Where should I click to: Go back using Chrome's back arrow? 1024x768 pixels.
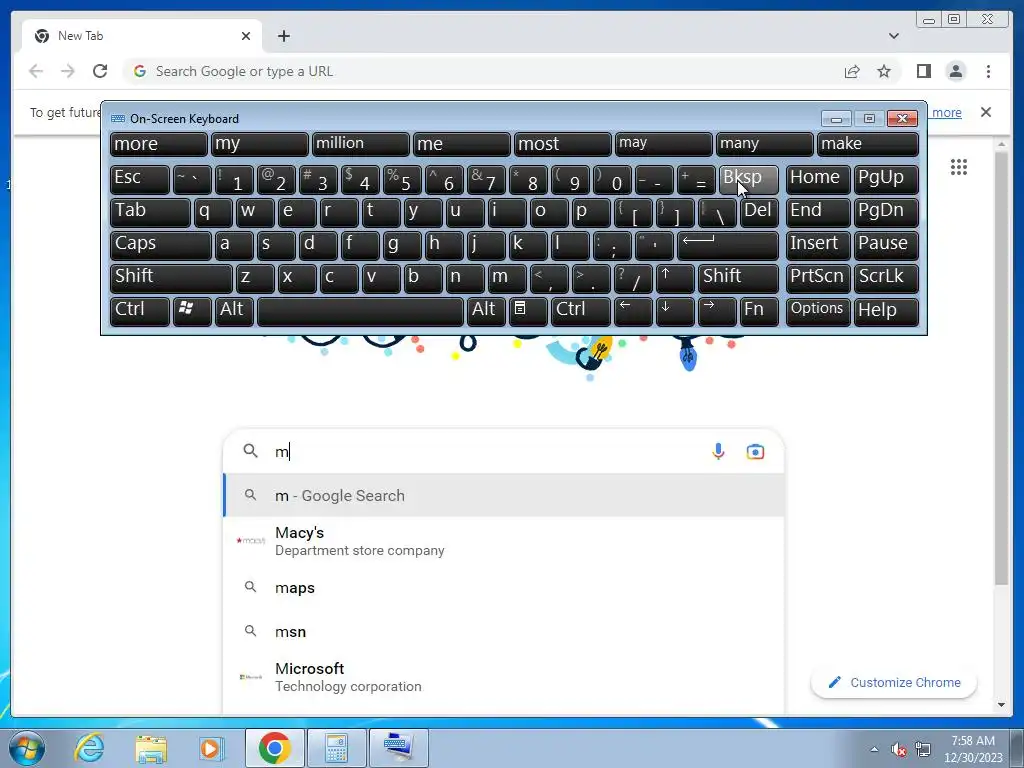pos(36,71)
